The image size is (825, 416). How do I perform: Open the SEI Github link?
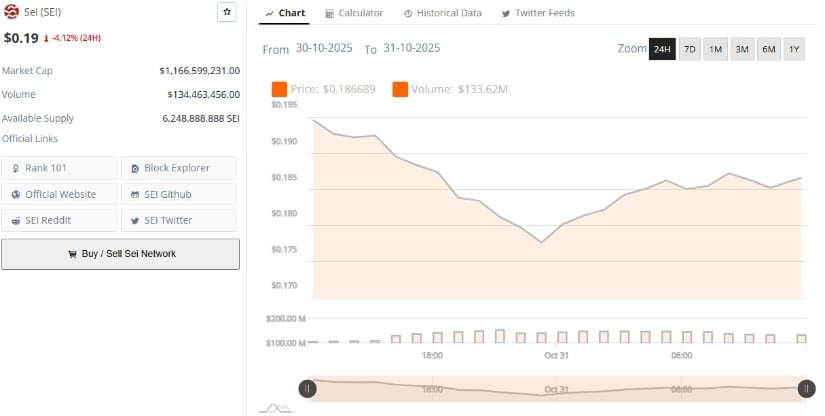179,194
